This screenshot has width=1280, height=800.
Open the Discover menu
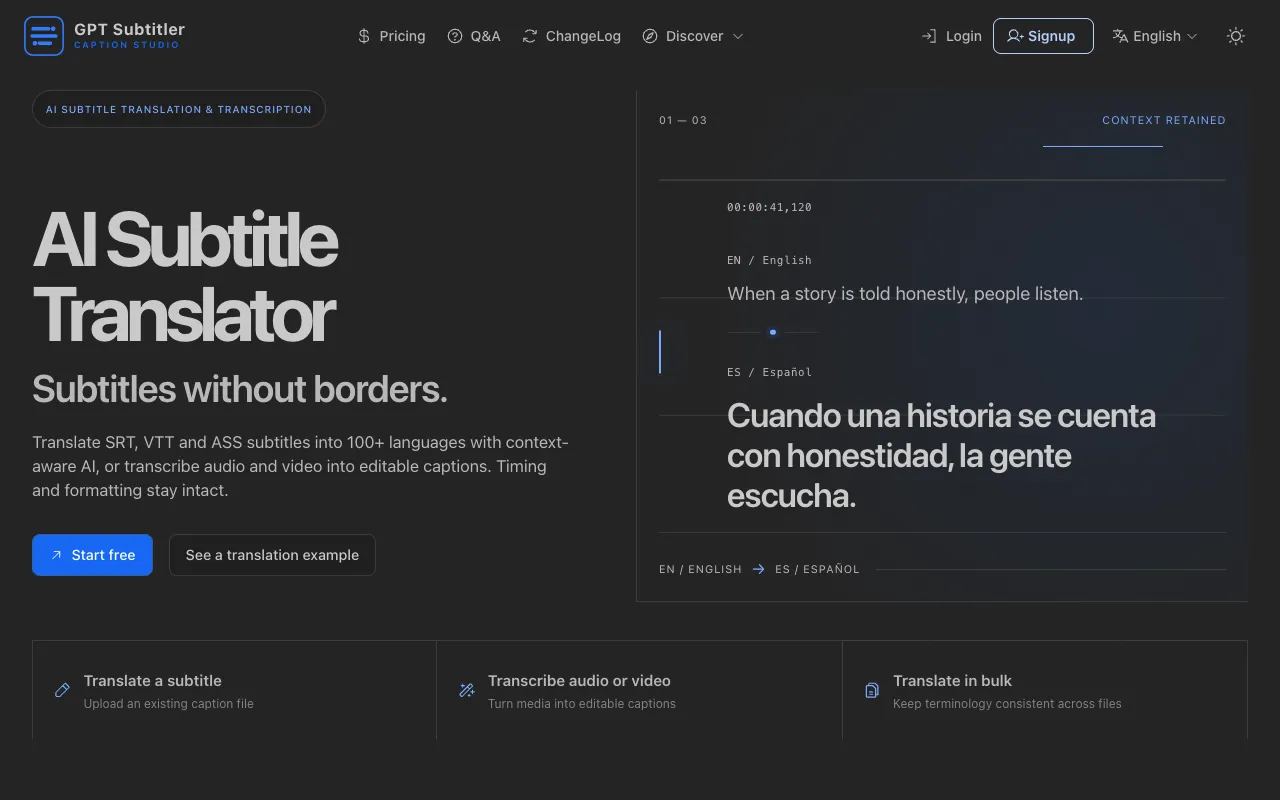[x=693, y=36]
